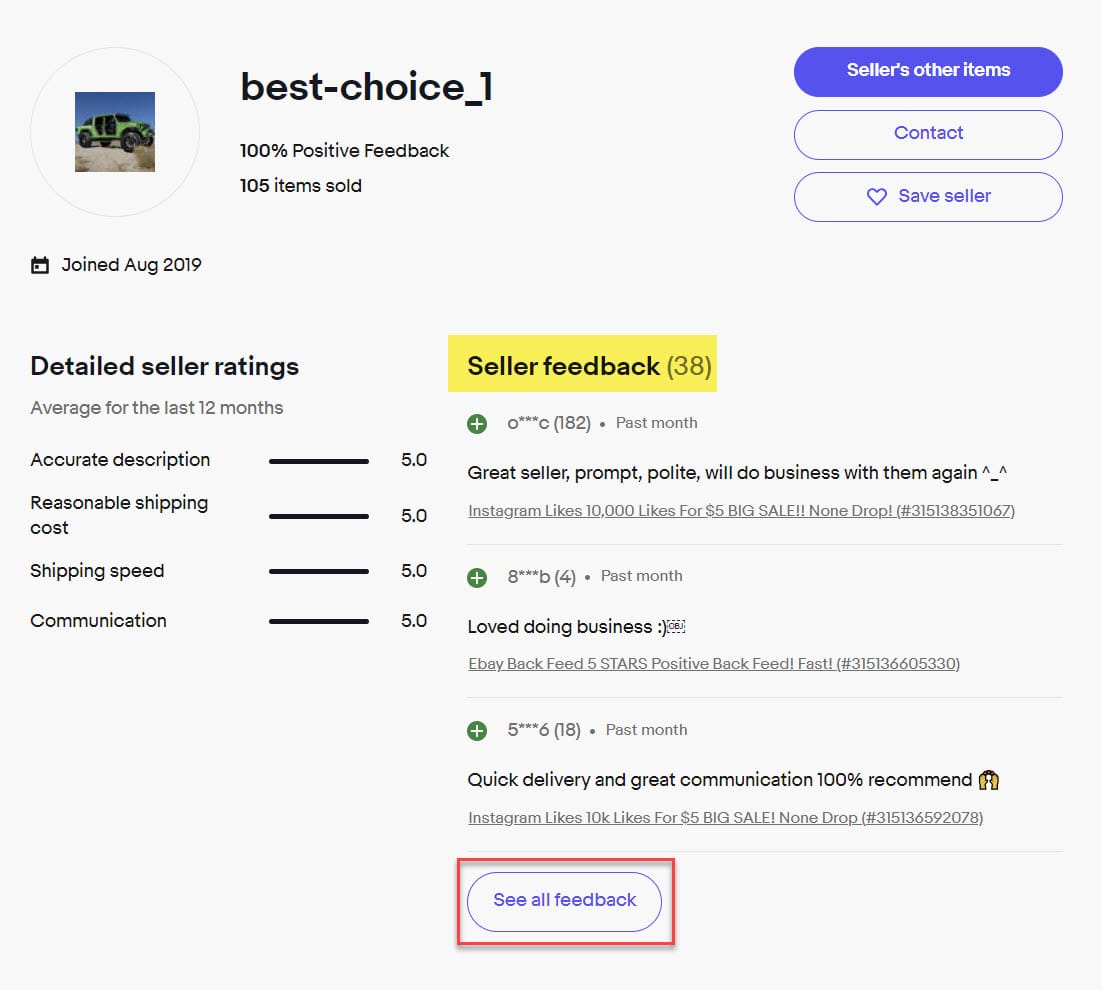Viewport: 1102px width, 990px height.
Task: Click the praying hands emoji in feedback
Action: [x=990, y=780]
